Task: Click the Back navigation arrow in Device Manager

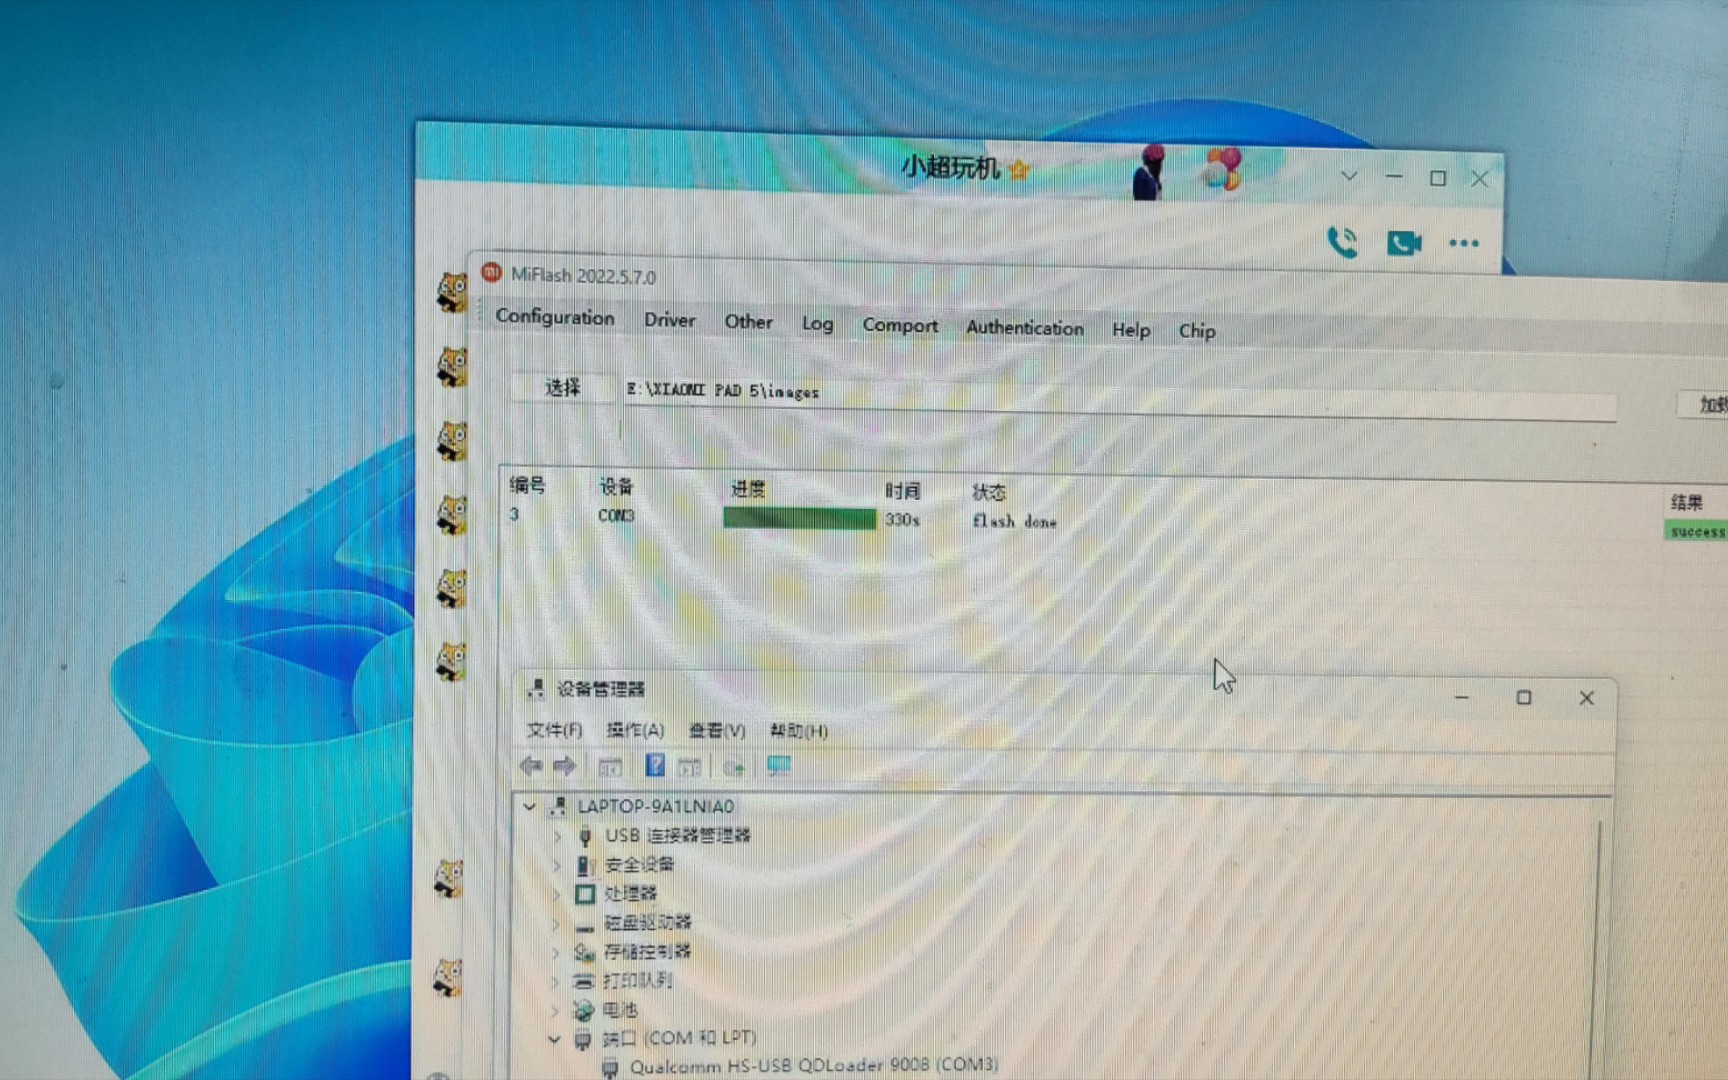Action: pos(531,766)
